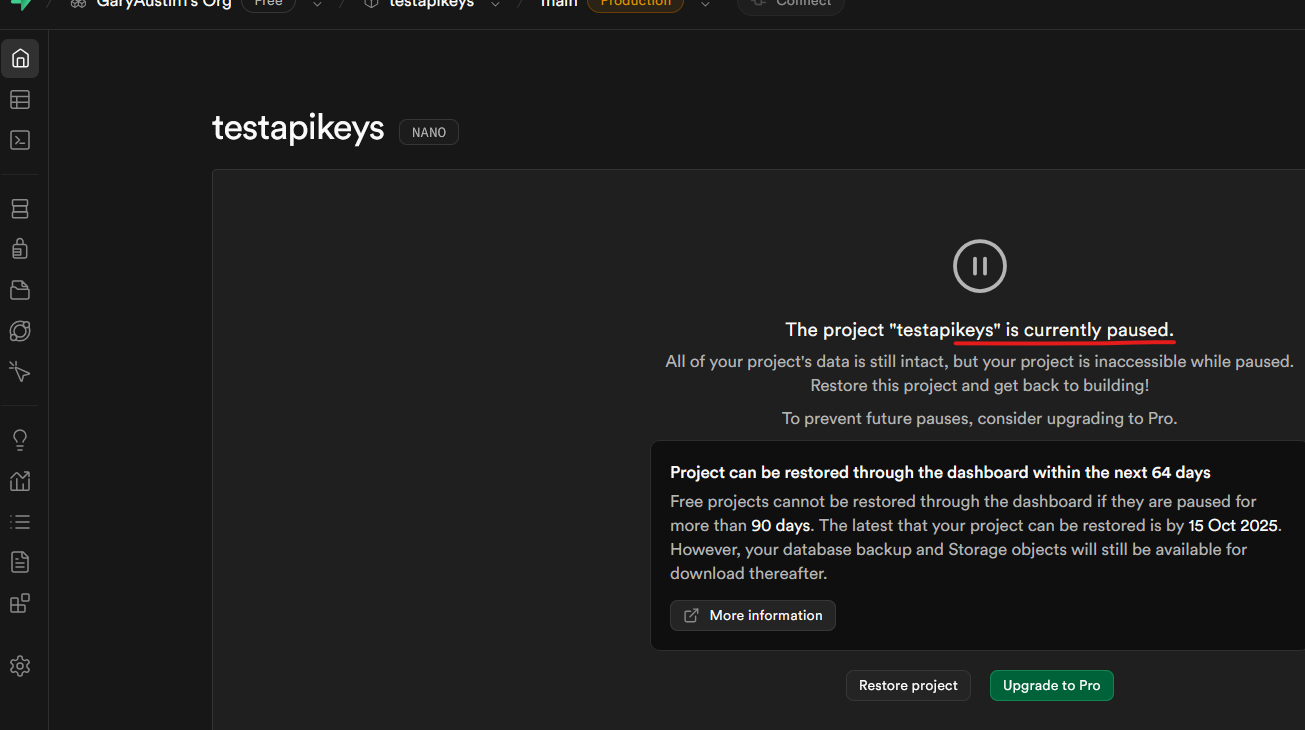This screenshot has height=730, width=1305.
Task: Open the Edge Functions globe icon
Action: click(x=20, y=331)
